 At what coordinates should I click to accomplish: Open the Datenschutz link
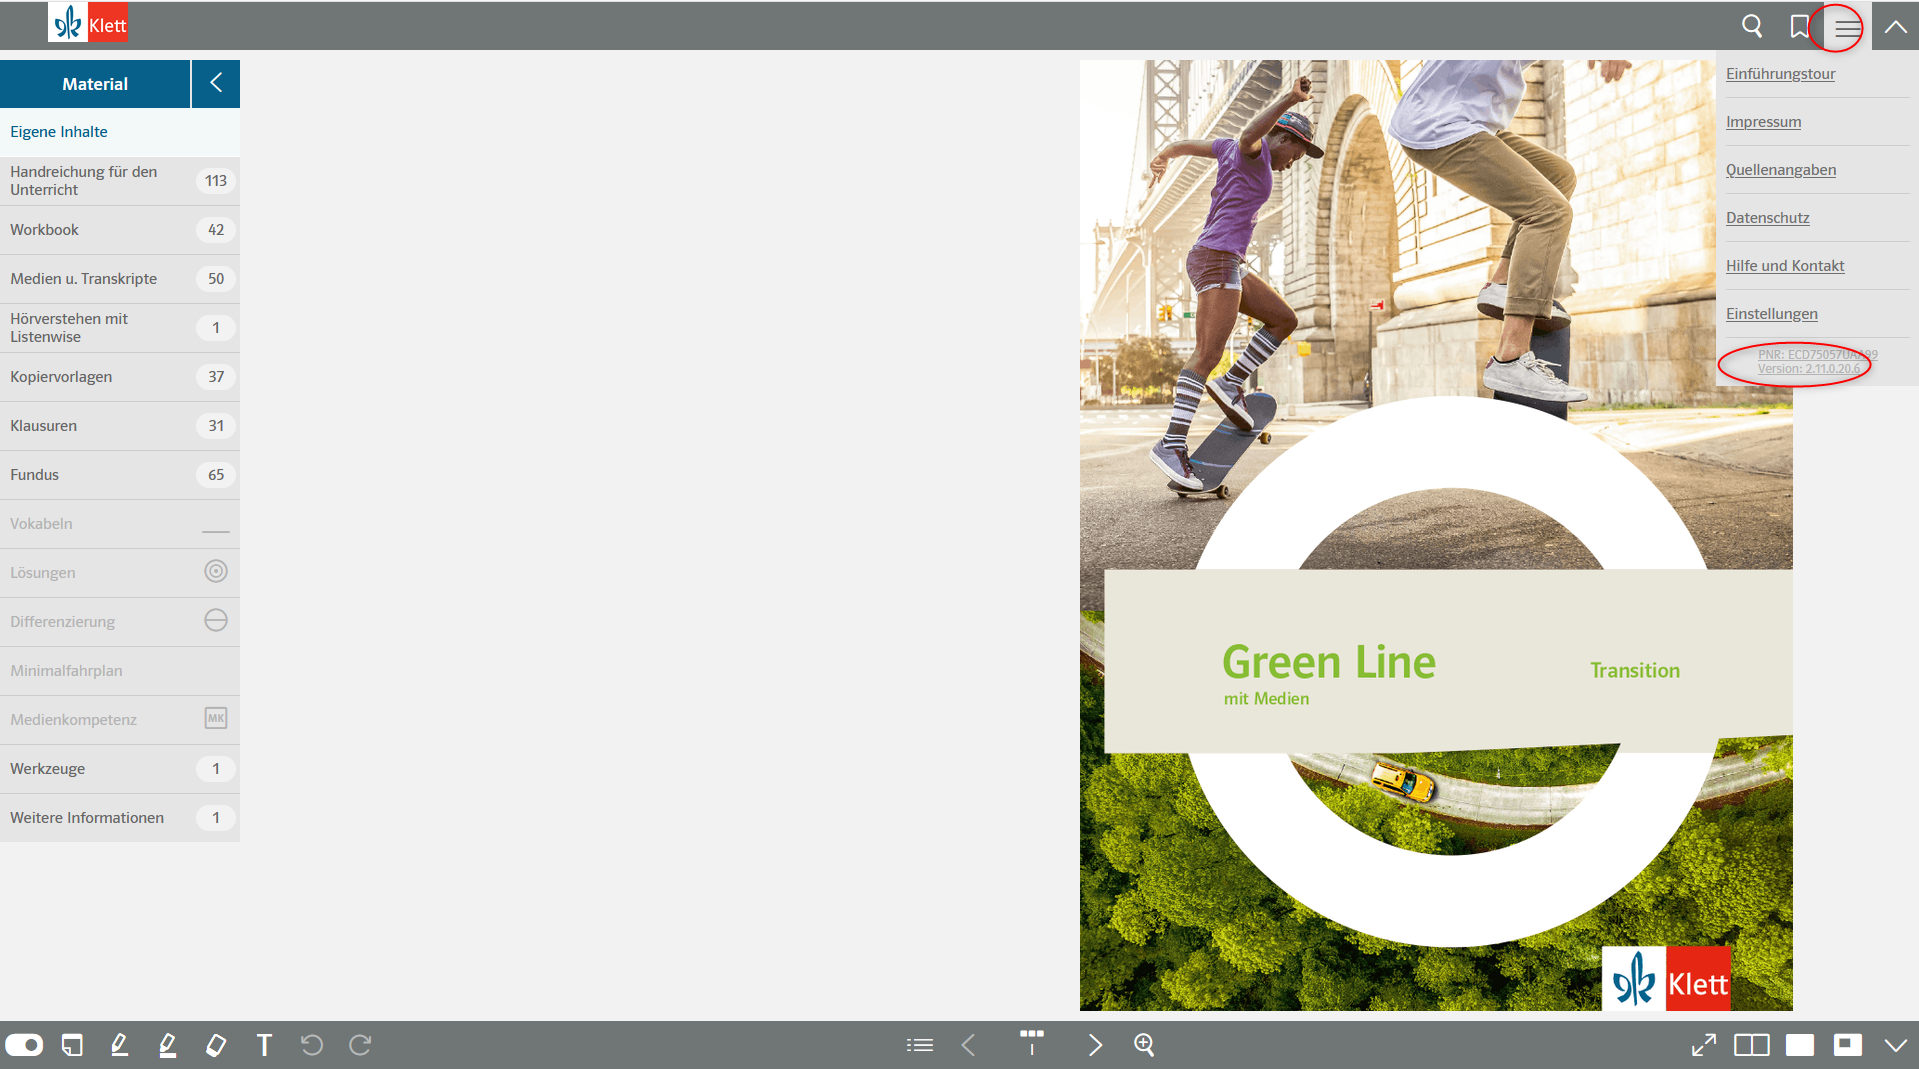[x=1767, y=218]
